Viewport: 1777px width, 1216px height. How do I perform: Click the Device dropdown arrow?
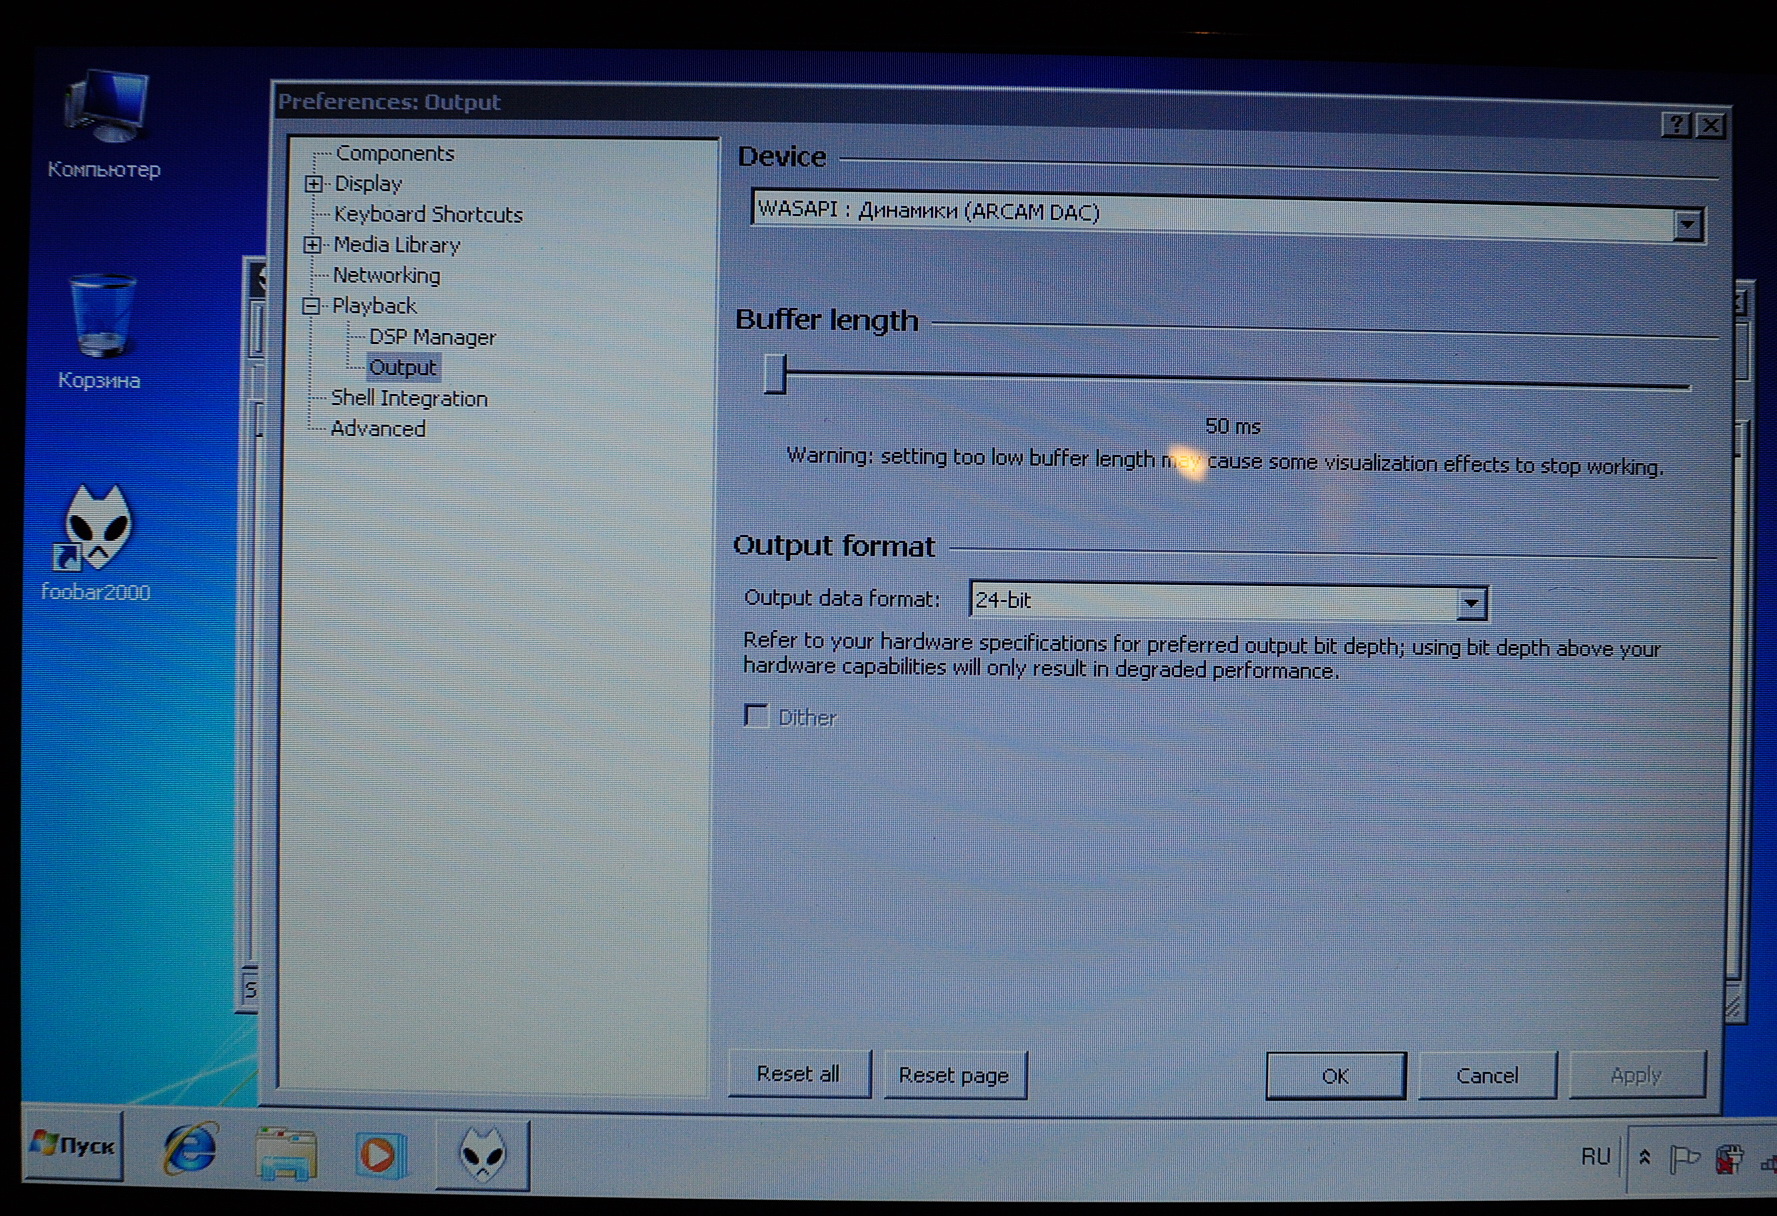coord(1687,225)
